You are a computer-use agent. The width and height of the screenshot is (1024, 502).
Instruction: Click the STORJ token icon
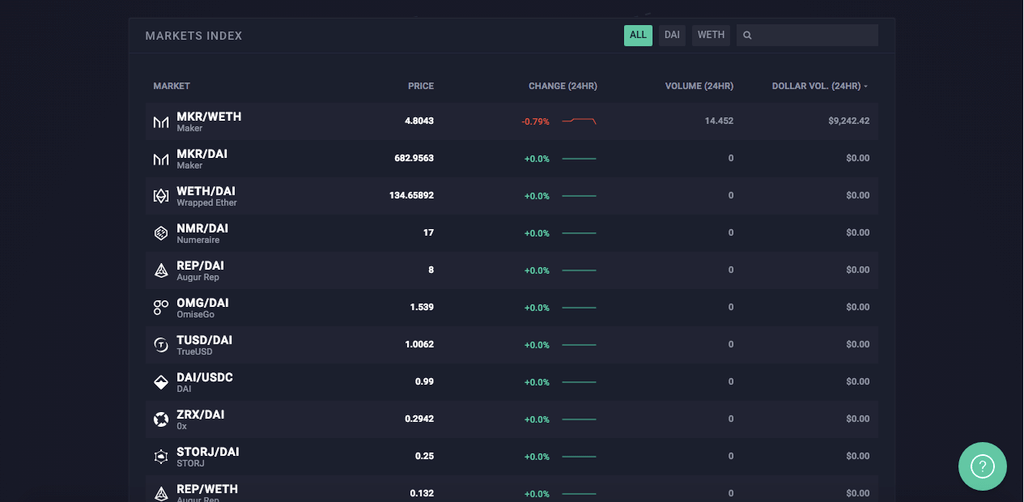tap(161, 456)
